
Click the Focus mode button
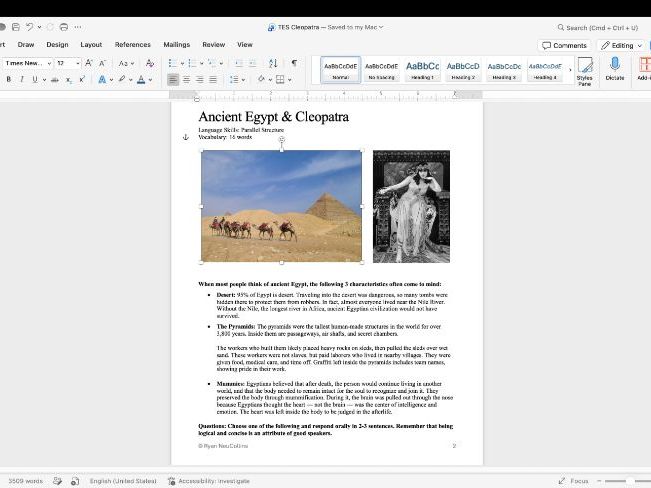[x=574, y=481]
